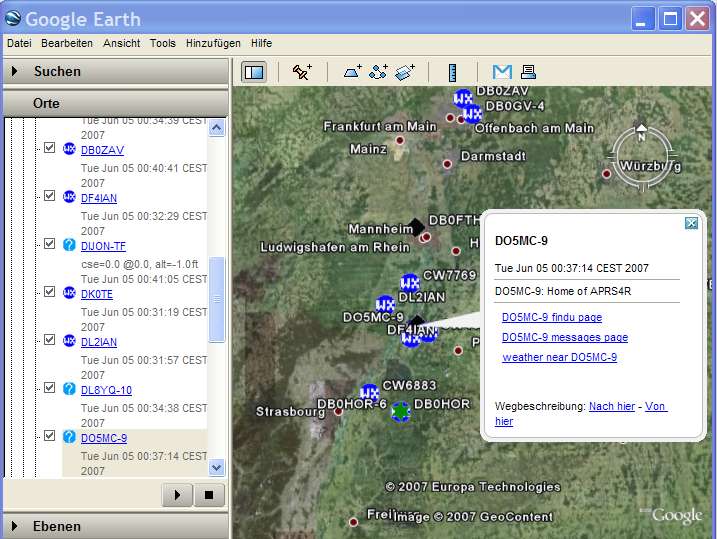Open the Bearbeiten menu

[x=67, y=43]
